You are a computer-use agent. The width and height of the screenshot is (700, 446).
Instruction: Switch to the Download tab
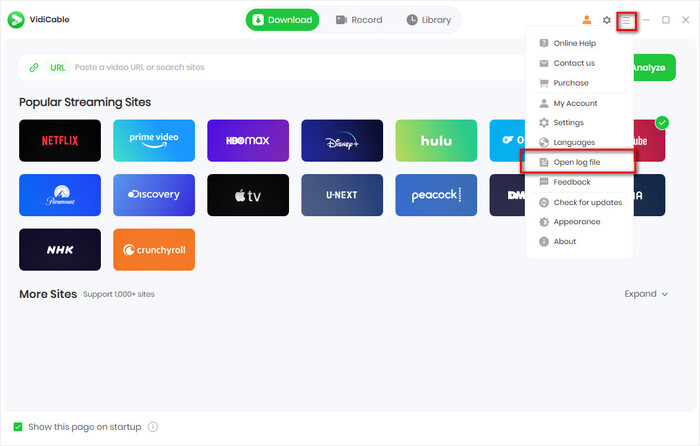(x=282, y=20)
